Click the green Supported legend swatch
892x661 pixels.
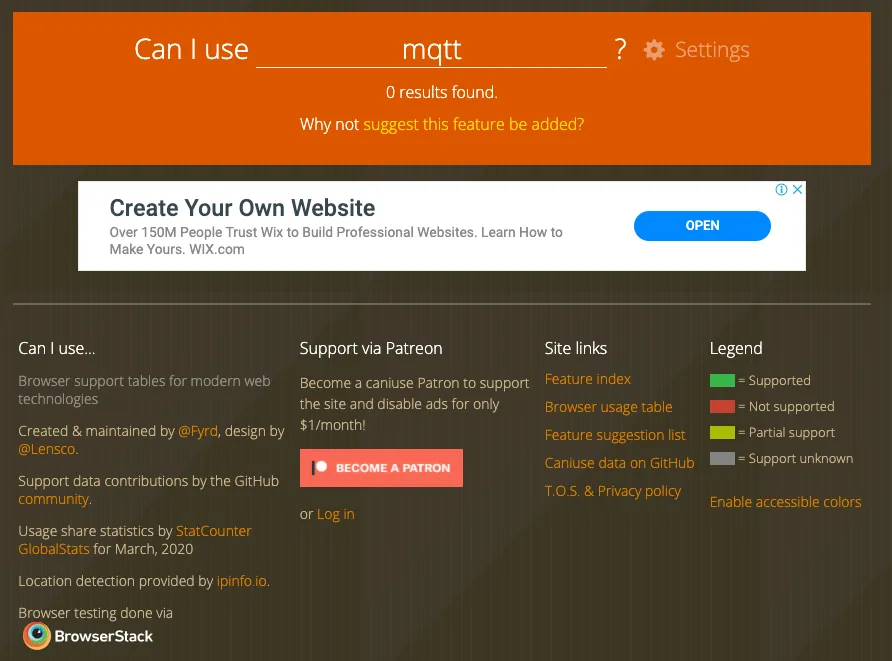point(722,381)
